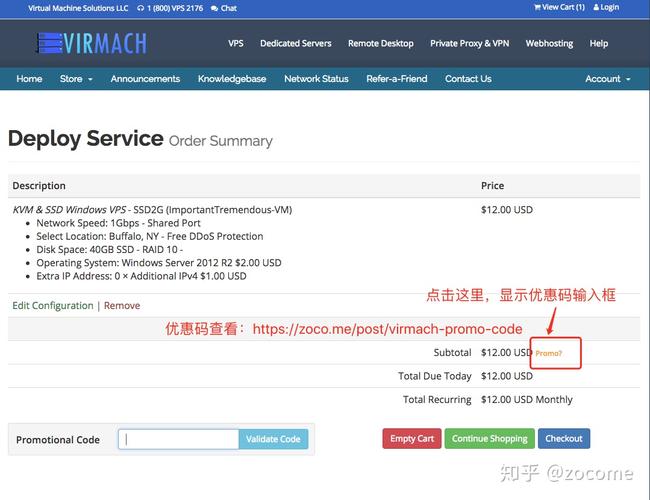The width and height of the screenshot is (650, 500).
Task: Open Private Proxy & VPN menu
Action: point(470,43)
